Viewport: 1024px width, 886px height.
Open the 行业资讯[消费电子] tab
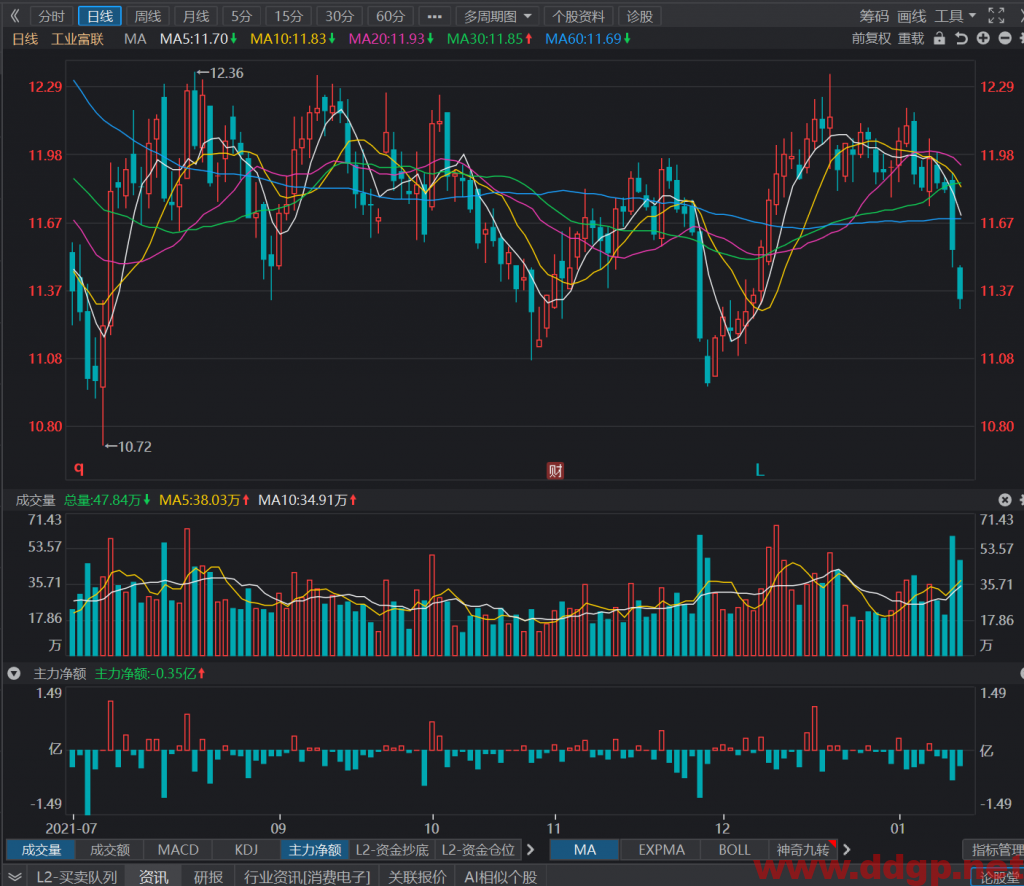tap(307, 877)
